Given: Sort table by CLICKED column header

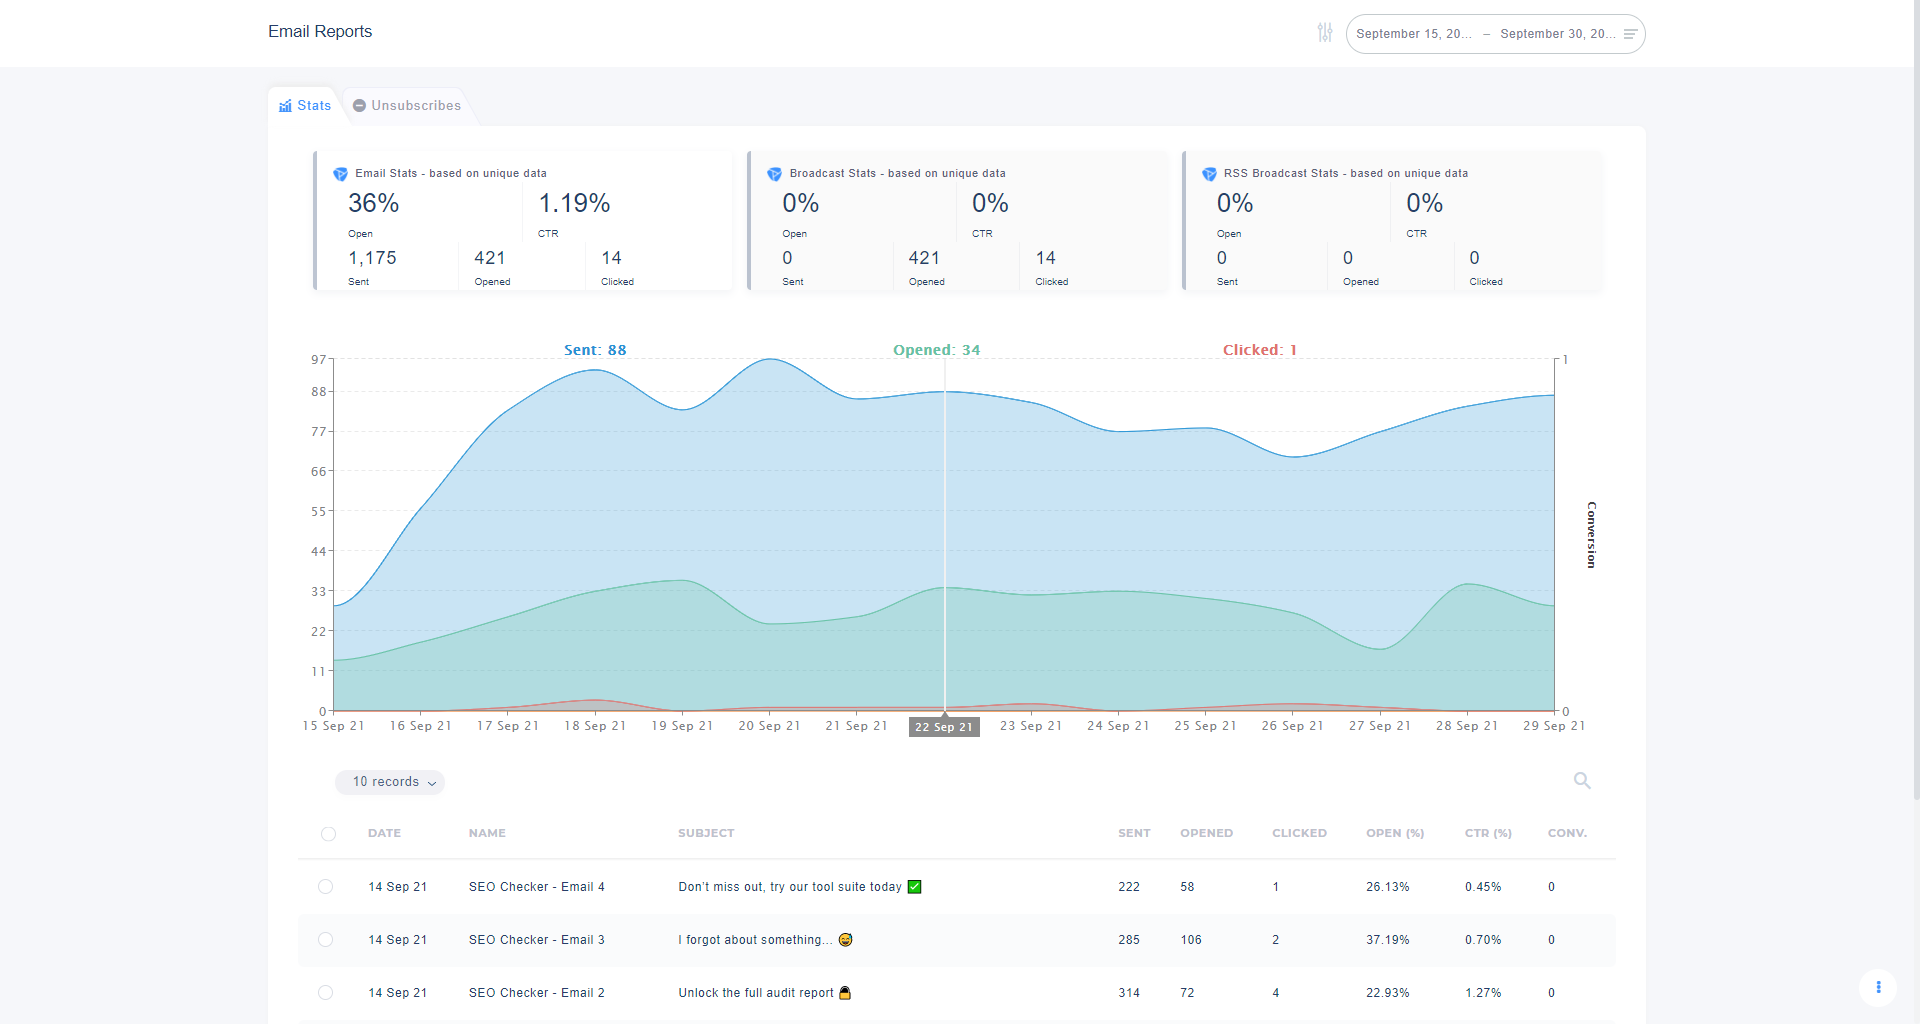Looking at the screenshot, I should coord(1299,833).
